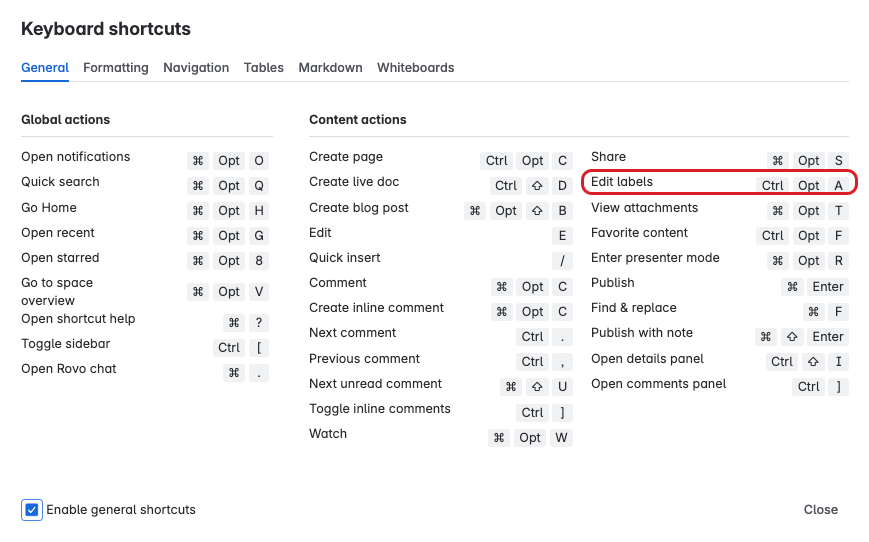Switch to the Whiteboards tab
Screen dimensions: 869x542
[415, 68]
